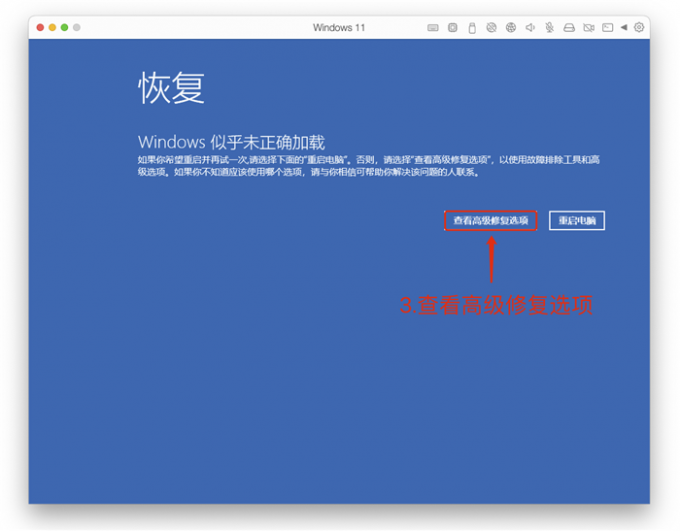
Task: Toggle the disabled camera icon
Action: point(588,28)
